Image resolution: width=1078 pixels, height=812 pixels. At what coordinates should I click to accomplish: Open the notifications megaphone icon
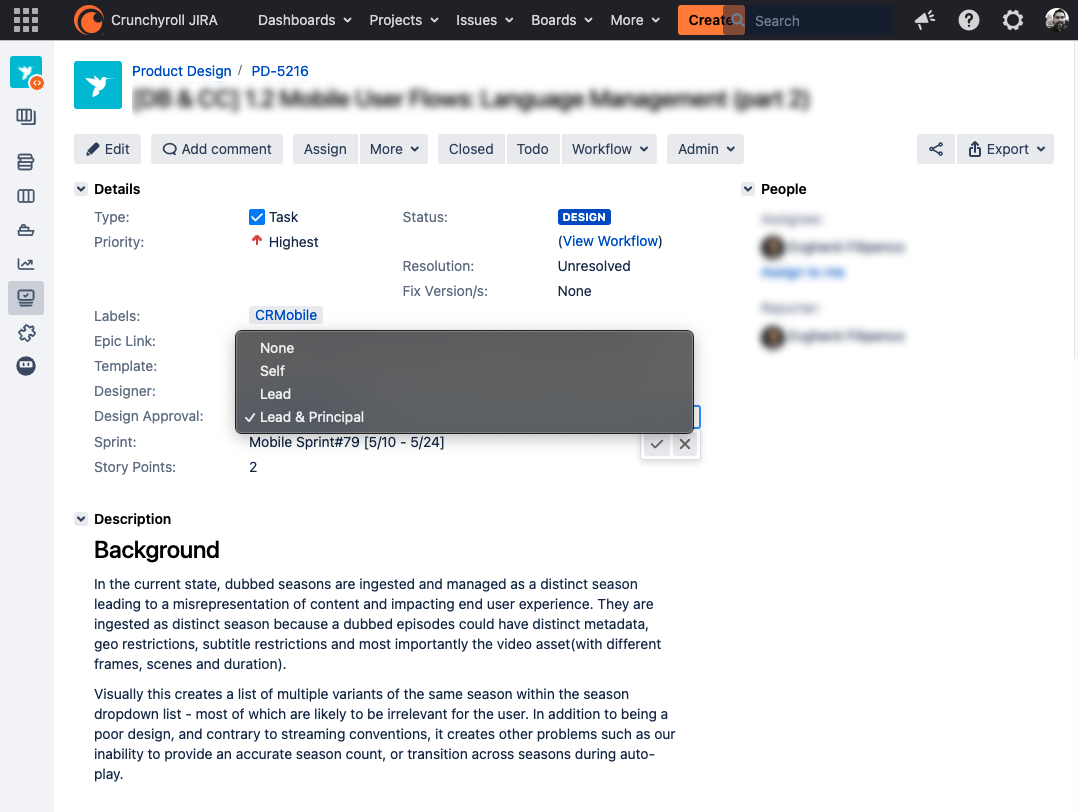[925, 21]
